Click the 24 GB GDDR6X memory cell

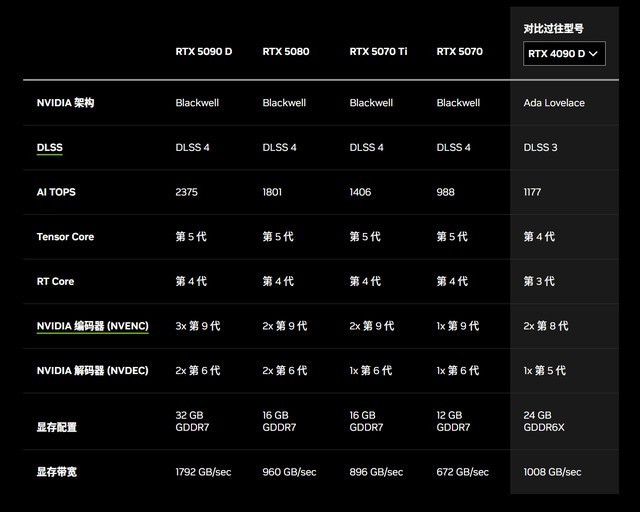point(544,421)
